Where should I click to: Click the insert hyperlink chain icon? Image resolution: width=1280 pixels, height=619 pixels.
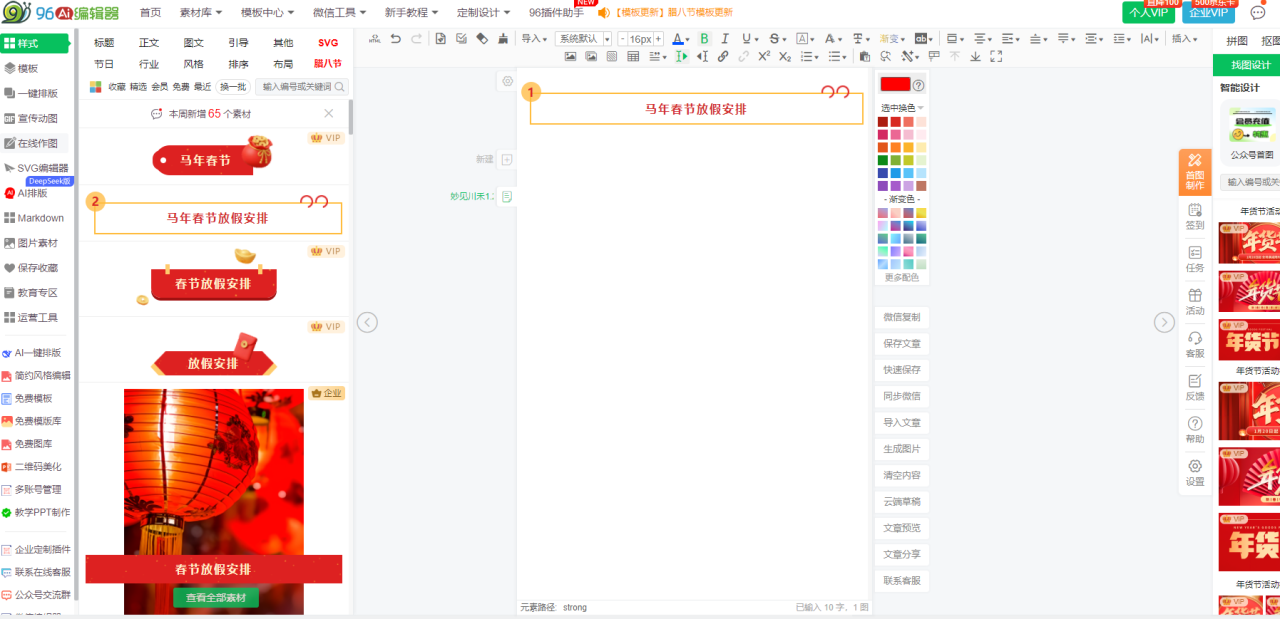pyautogui.click(x=723, y=57)
